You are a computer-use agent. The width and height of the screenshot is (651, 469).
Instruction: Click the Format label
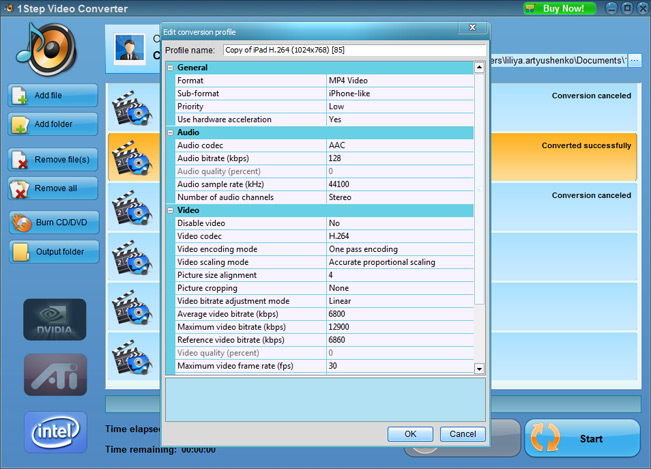190,81
